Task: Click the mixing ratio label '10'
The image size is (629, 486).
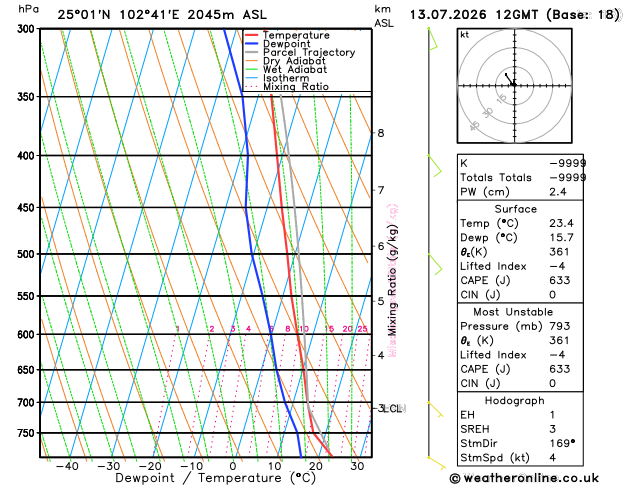Action: coord(304,329)
